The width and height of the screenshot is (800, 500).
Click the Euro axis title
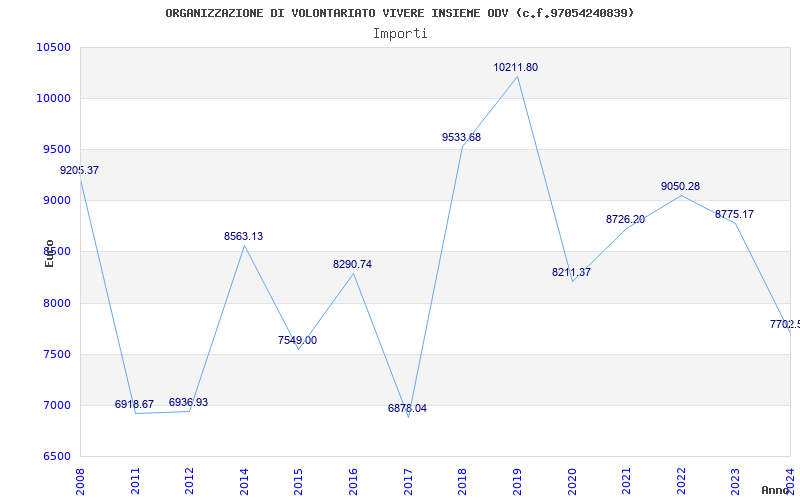coord(49,254)
